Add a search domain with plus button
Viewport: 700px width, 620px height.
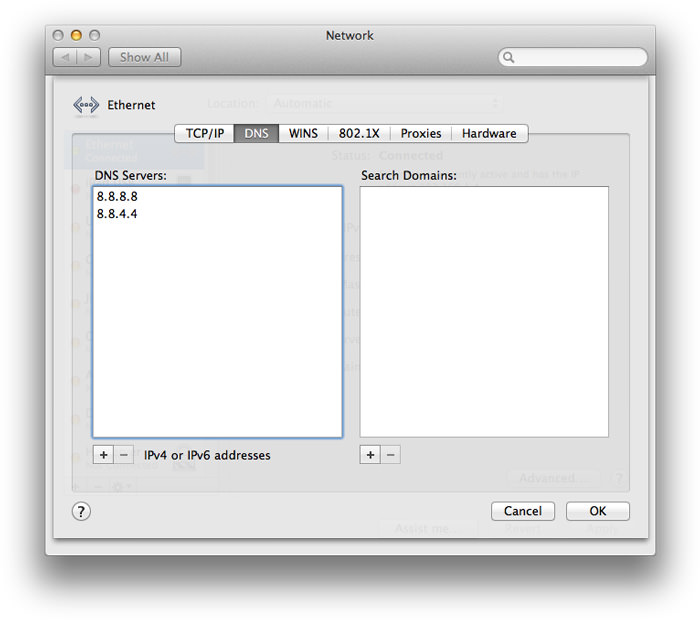[370, 455]
